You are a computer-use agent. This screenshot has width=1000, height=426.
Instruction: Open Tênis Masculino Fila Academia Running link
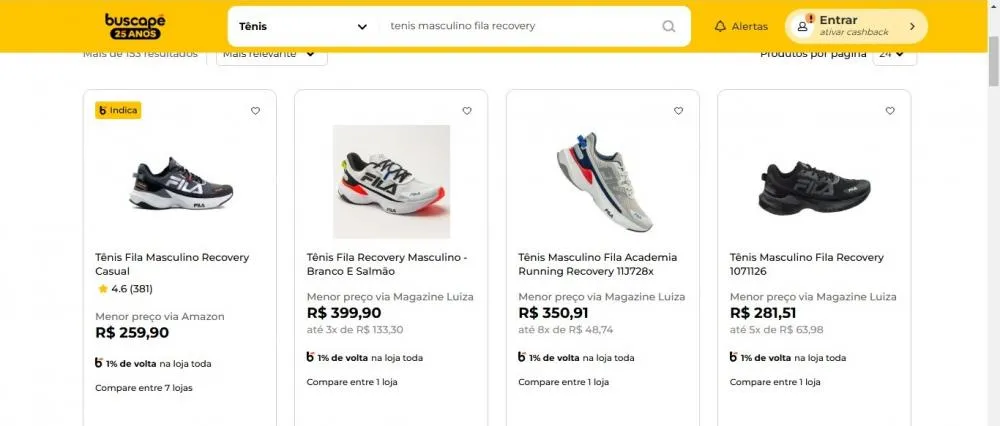(x=597, y=264)
